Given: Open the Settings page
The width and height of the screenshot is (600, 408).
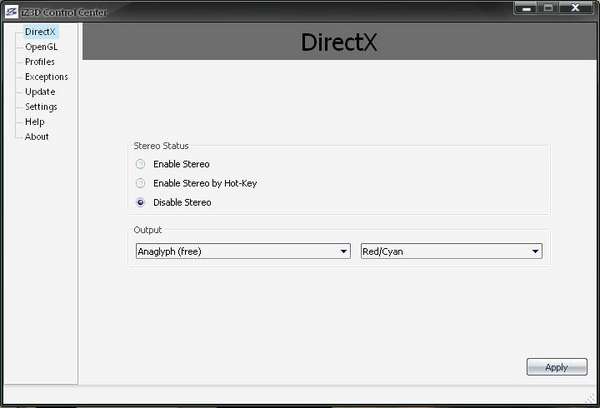Looking at the screenshot, I should 41,107.
